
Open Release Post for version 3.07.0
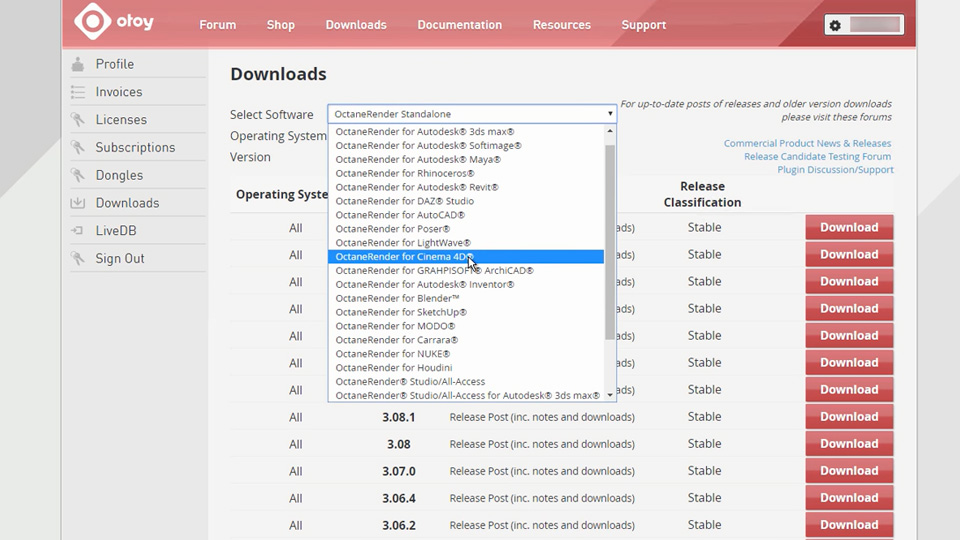point(542,471)
